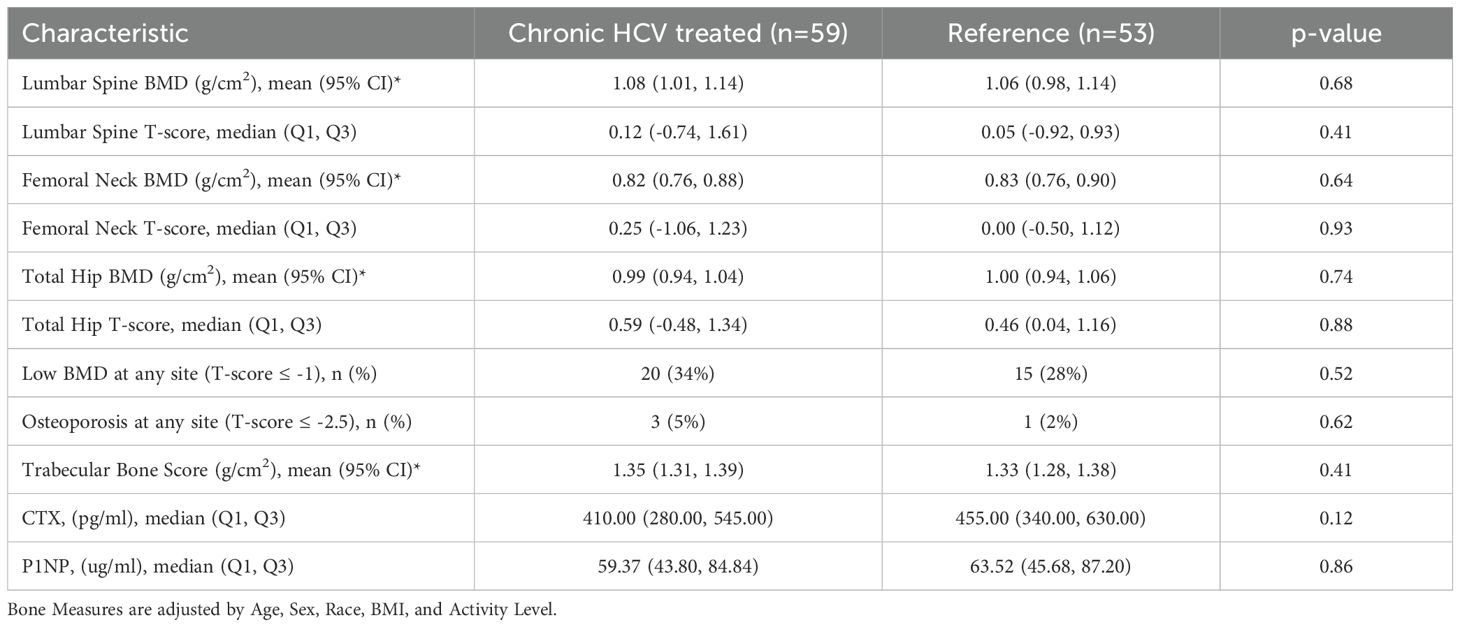Screen dimensions: 1460x627
Task: Select the Lumbar Spine BMD row label
Action: pos(187,83)
